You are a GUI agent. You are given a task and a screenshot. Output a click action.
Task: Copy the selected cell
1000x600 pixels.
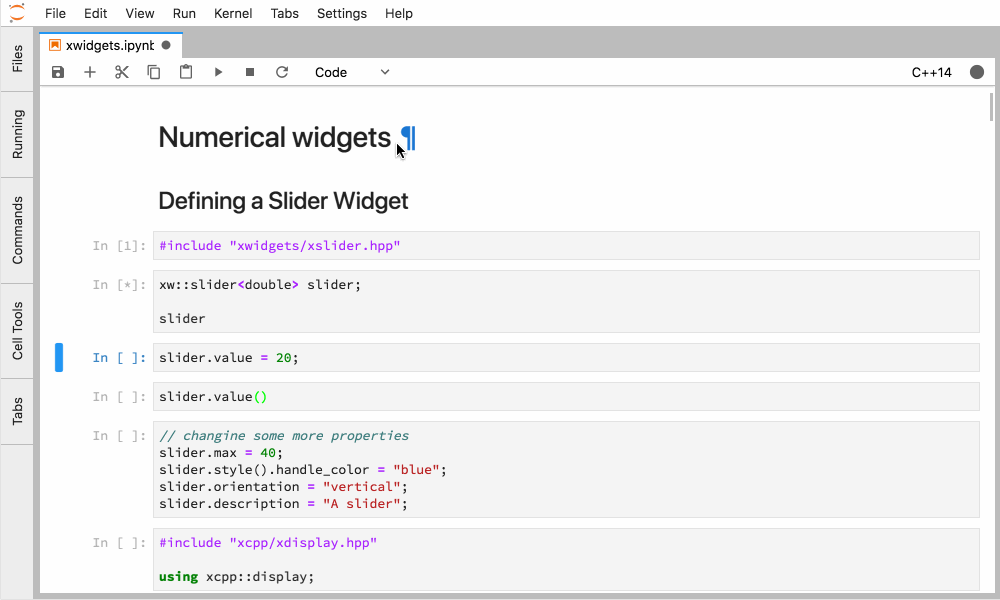[x=154, y=72]
